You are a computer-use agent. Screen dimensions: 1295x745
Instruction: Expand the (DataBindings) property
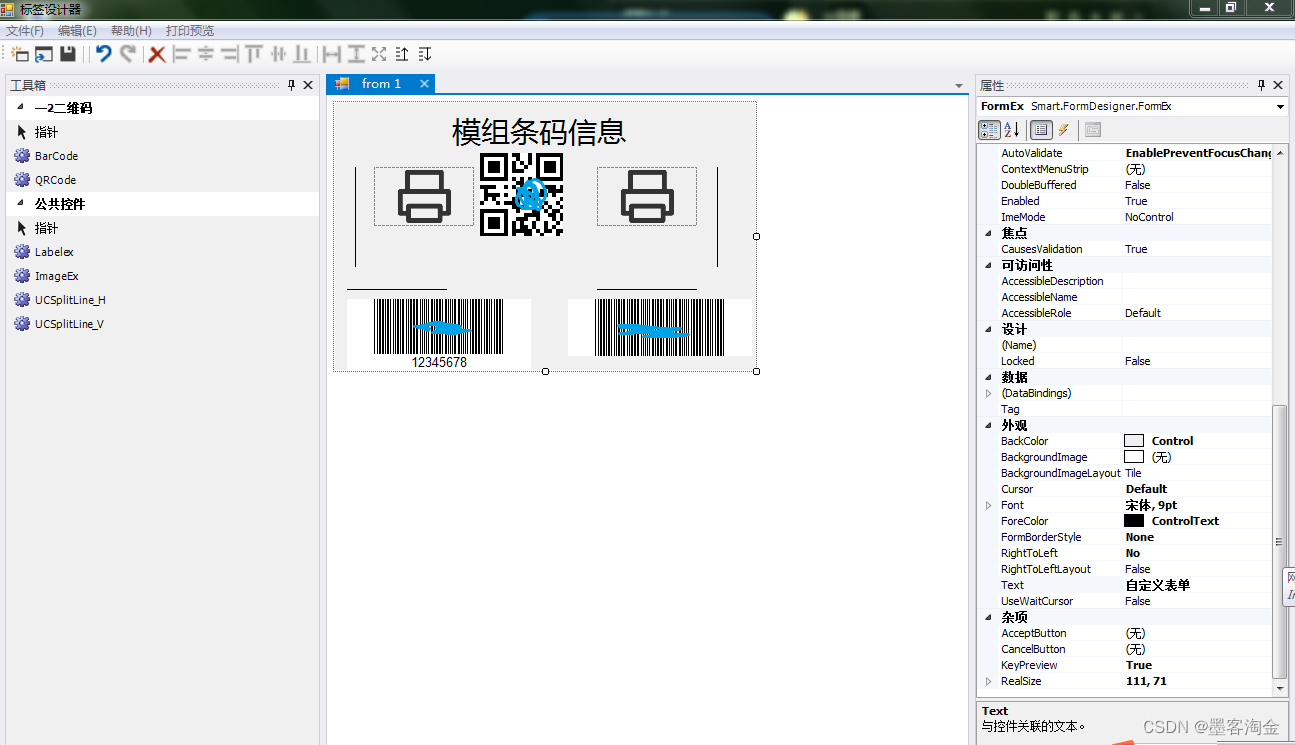pos(989,393)
